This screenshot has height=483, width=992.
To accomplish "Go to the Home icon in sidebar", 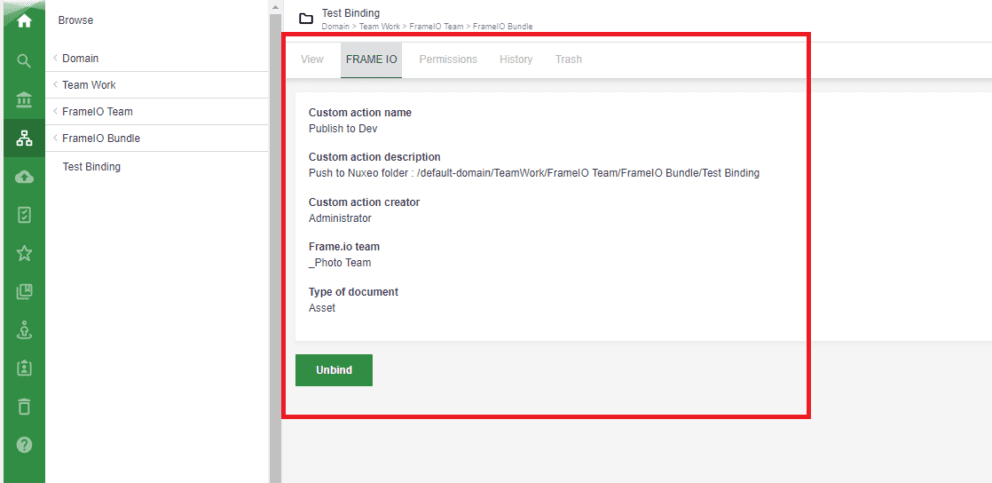I will [24, 21].
